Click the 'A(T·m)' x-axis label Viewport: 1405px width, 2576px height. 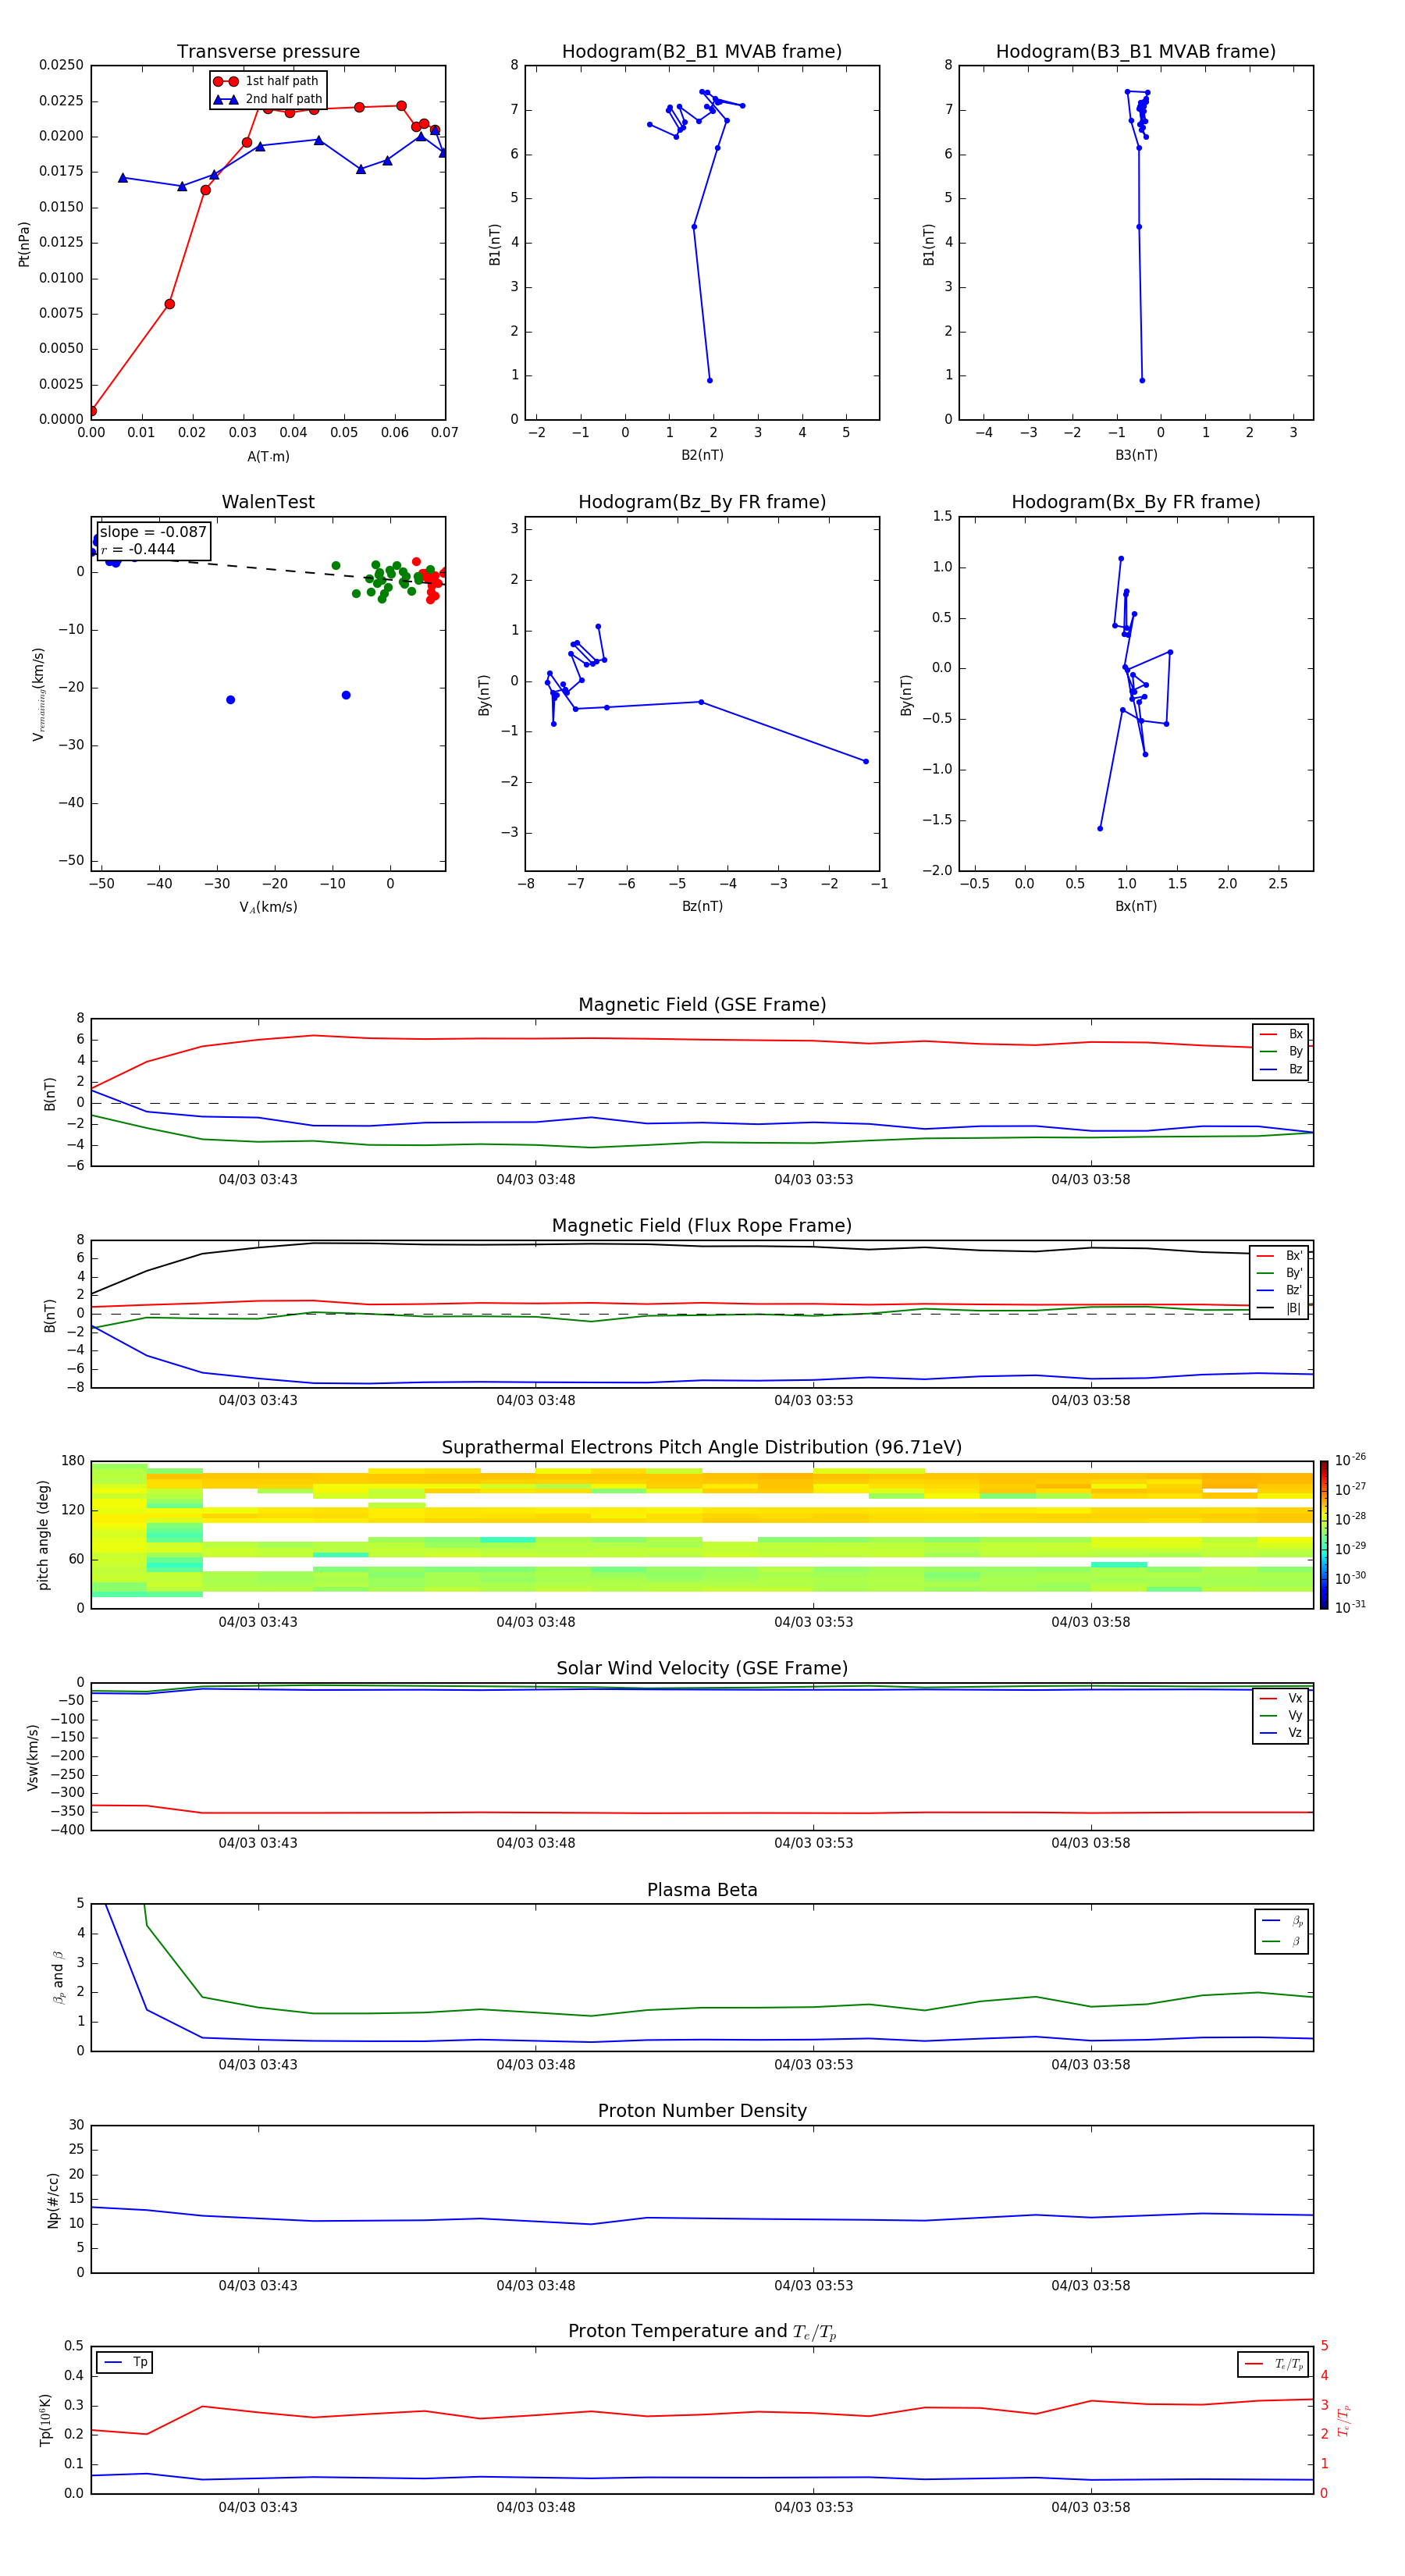pos(268,456)
